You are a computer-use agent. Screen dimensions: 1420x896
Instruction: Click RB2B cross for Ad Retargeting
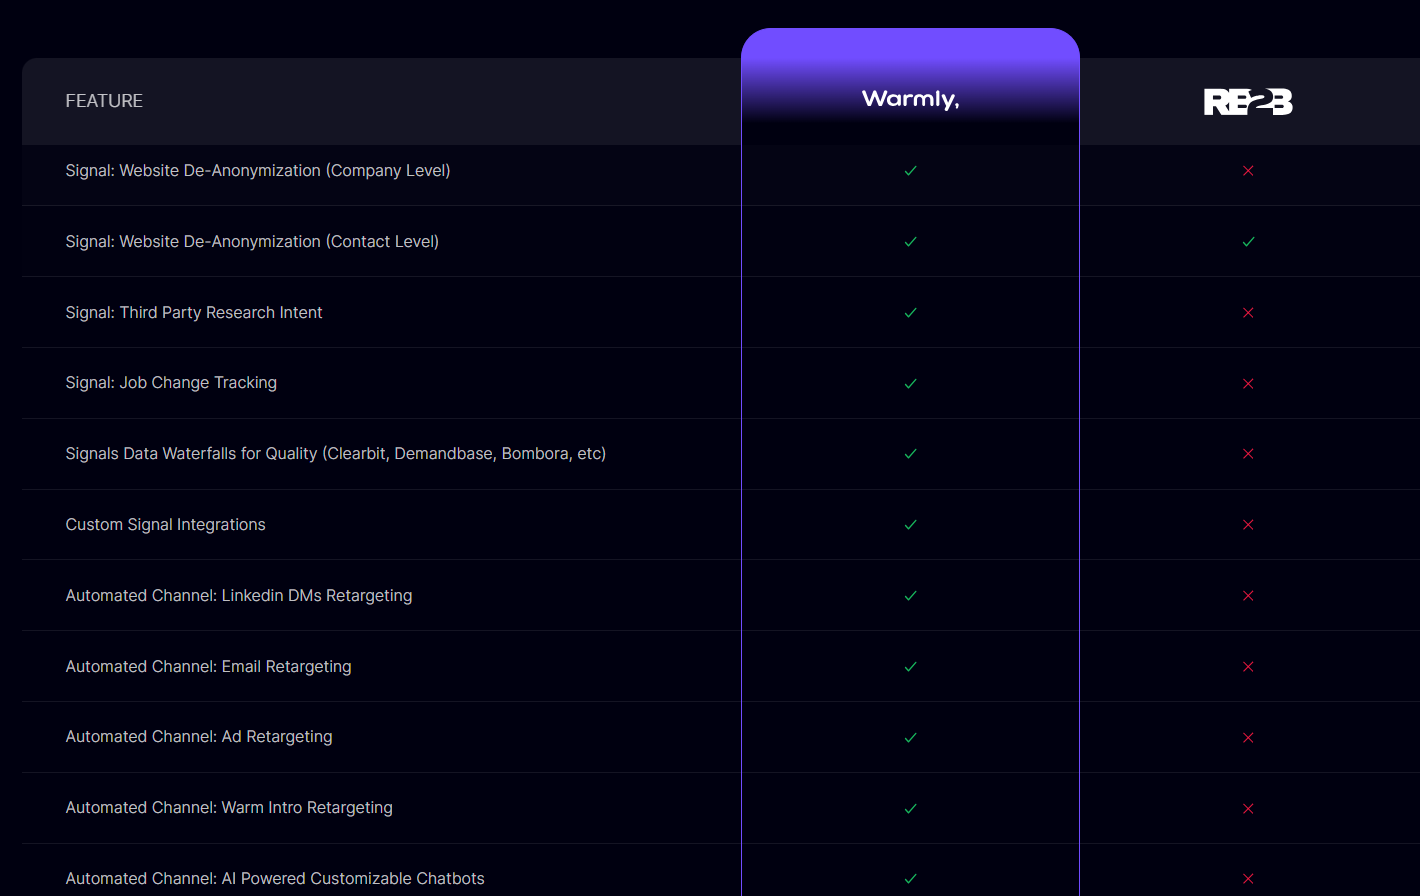click(x=1248, y=738)
